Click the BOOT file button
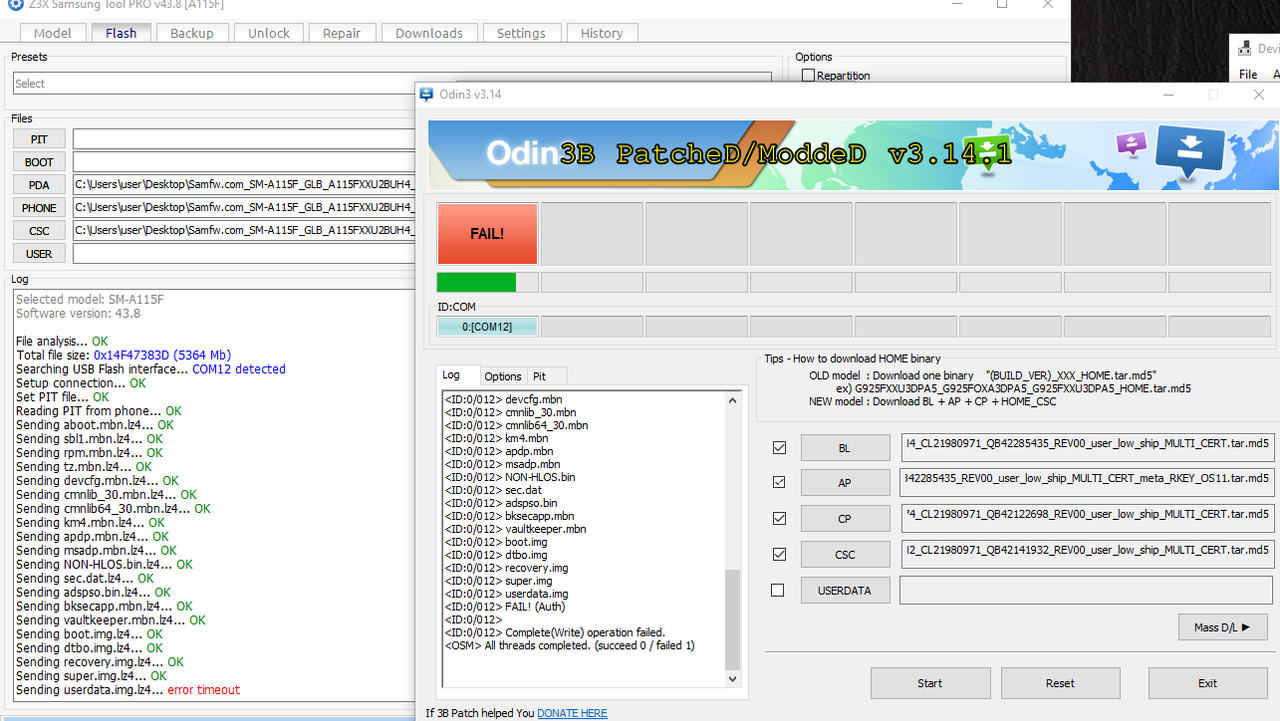This screenshot has height=721, width=1280. click(x=39, y=162)
